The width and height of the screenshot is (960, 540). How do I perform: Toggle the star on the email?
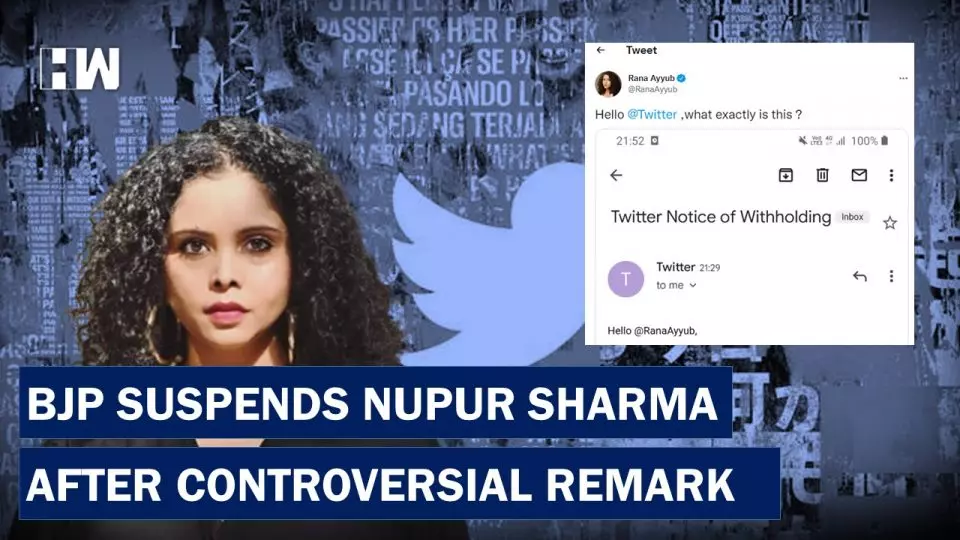click(890, 223)
